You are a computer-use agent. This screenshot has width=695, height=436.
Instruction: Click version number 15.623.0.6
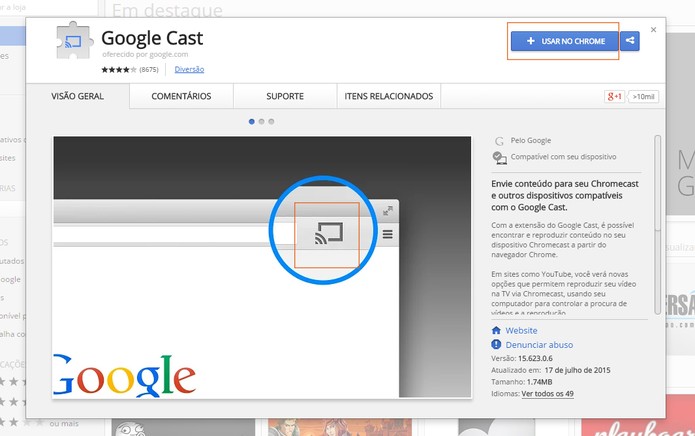click(535, 358)
